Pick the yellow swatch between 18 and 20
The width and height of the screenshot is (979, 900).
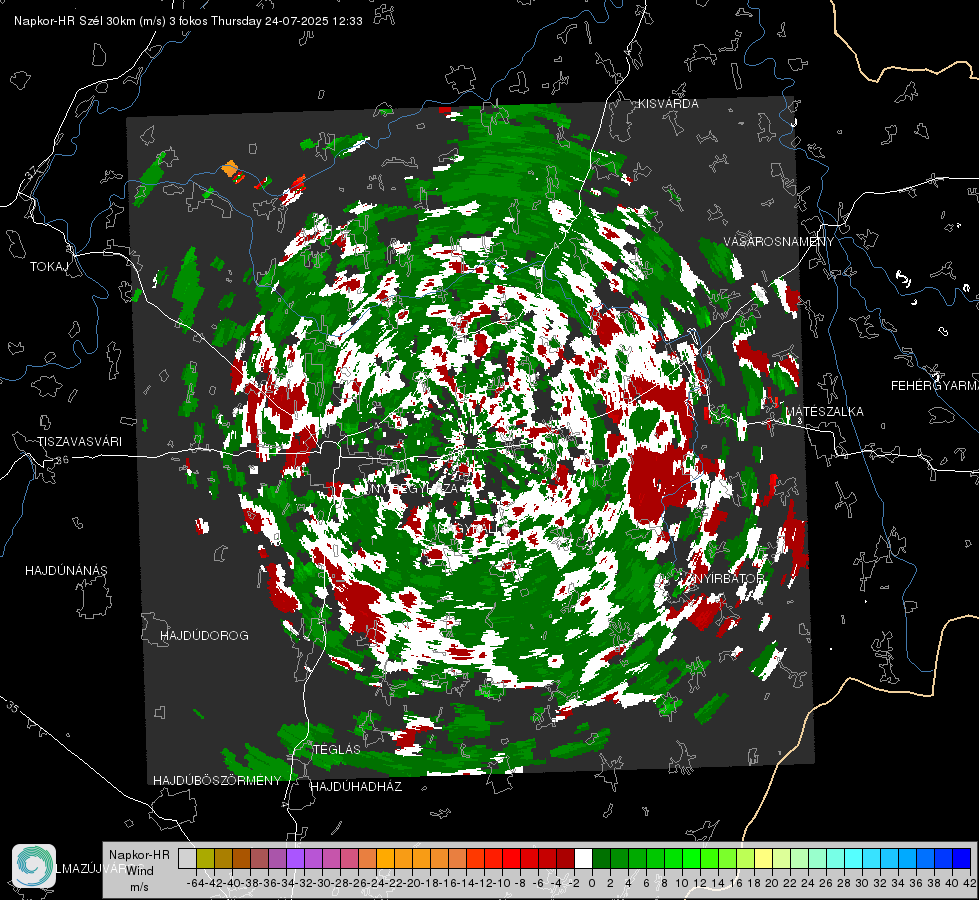[x=764, y=858]
